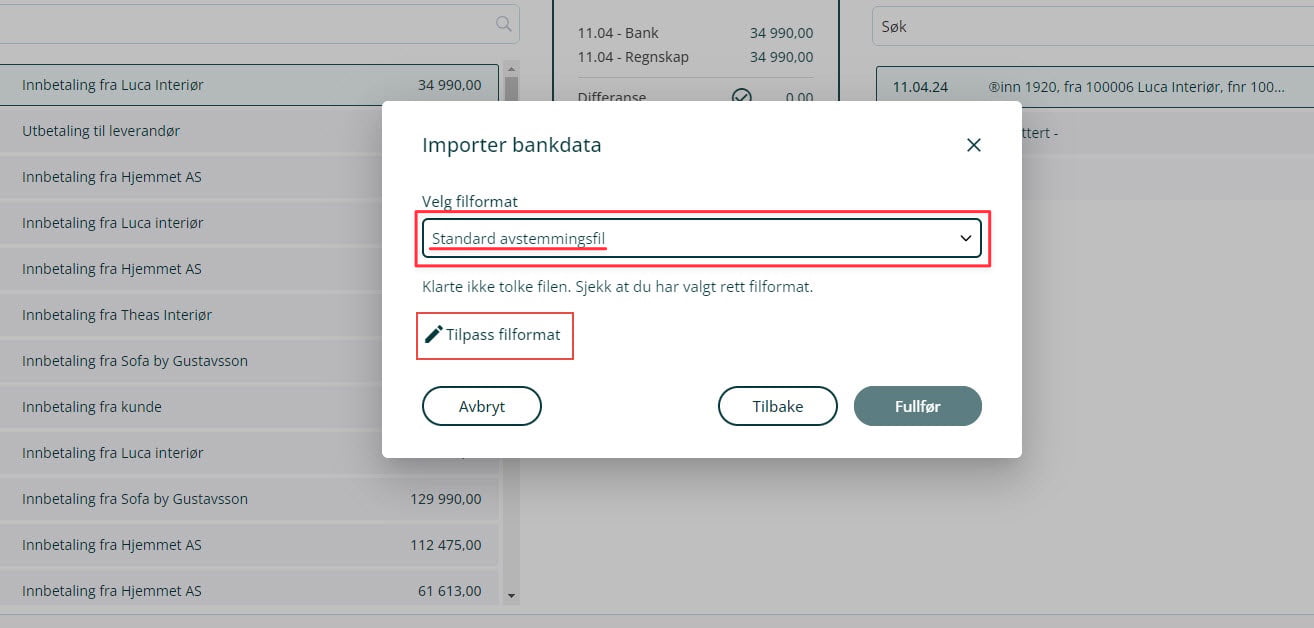Click the pencil icon beside Tilpass filformat
Viewport: 1314px width, 628px height.
(x=433, y=334)
